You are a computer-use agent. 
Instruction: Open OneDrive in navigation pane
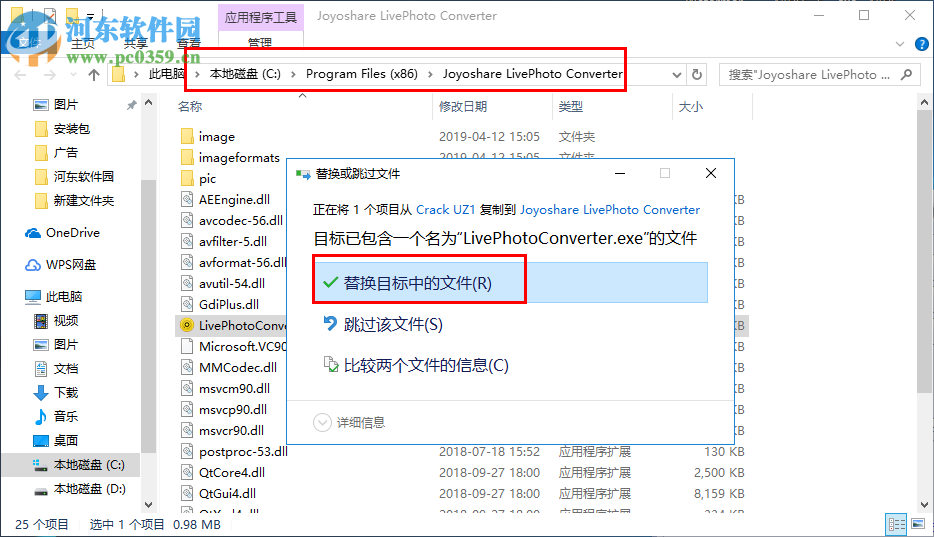pos(62,233)
